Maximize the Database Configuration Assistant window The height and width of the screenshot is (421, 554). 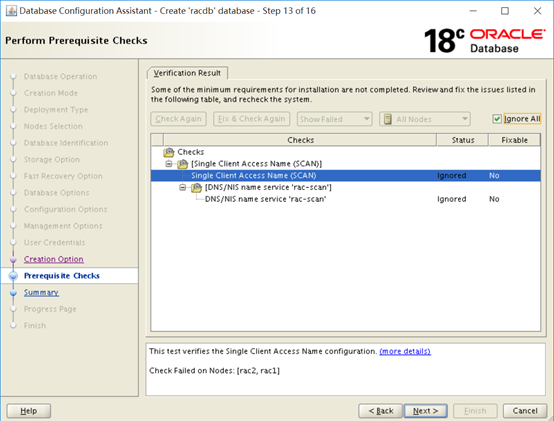[505, 11]
